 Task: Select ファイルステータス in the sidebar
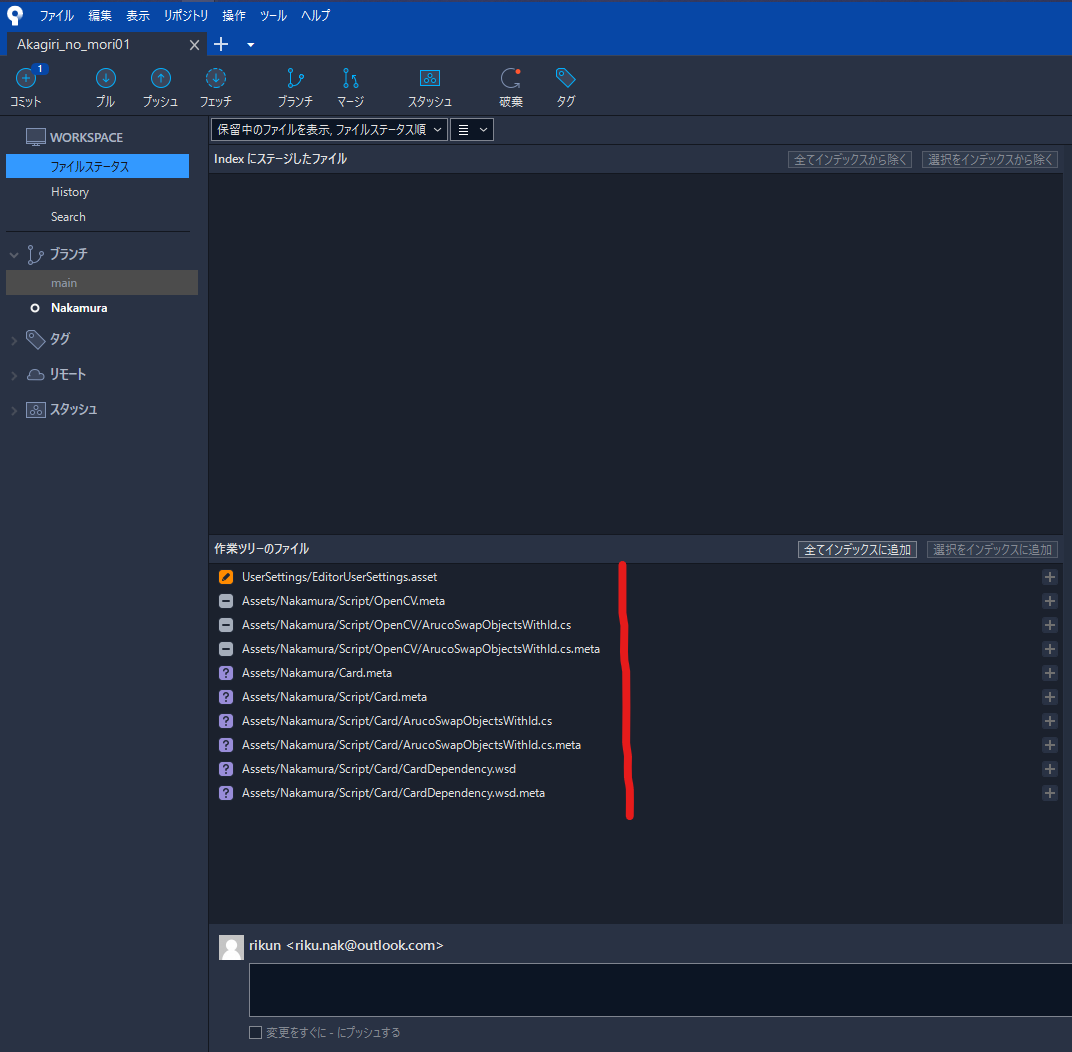(97, 166)
